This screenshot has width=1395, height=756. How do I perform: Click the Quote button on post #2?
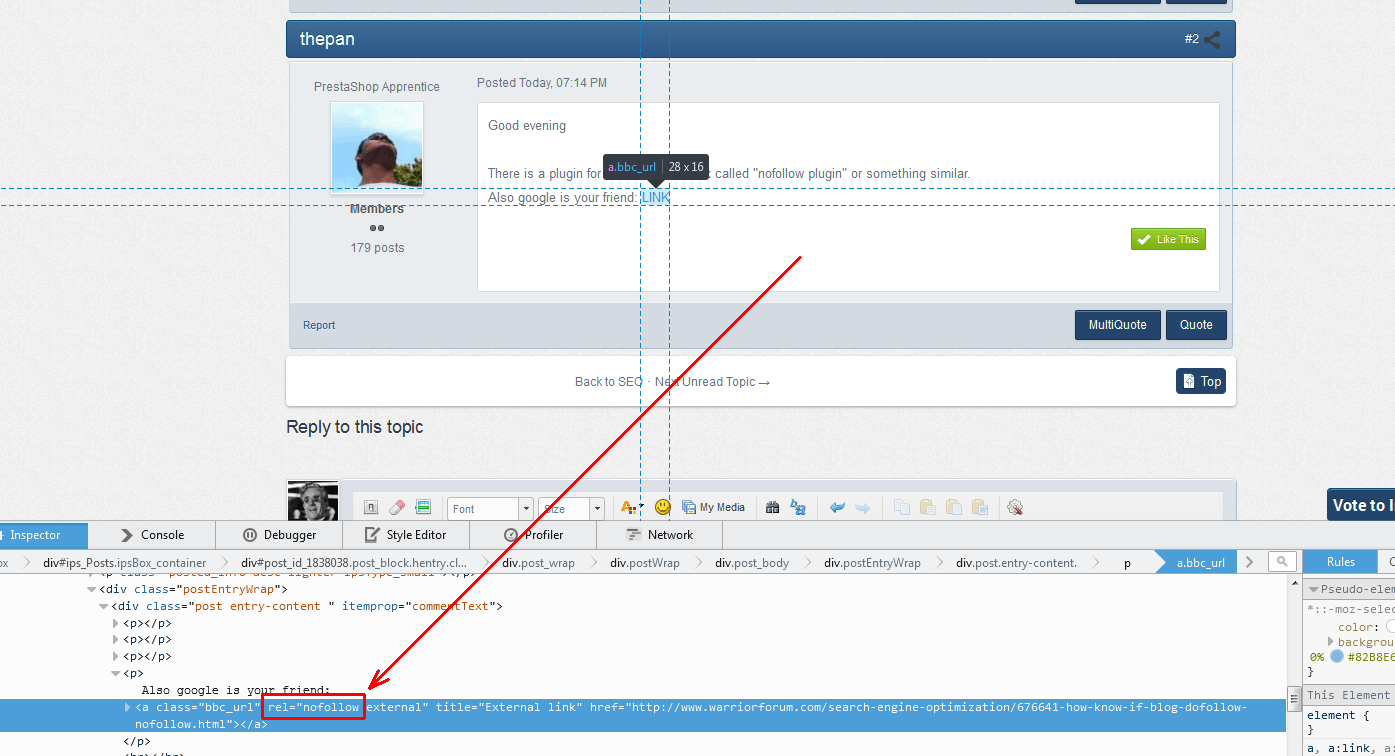(1196, 325)
